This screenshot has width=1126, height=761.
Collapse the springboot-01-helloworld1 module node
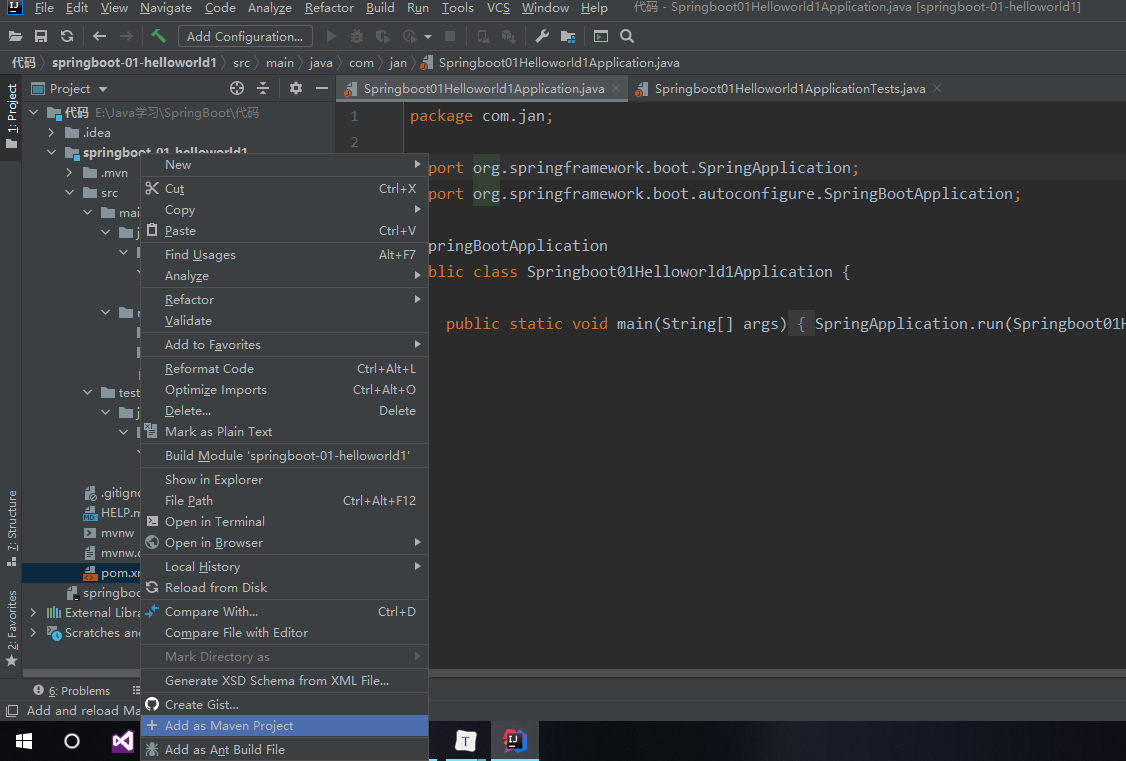(51, 152)
